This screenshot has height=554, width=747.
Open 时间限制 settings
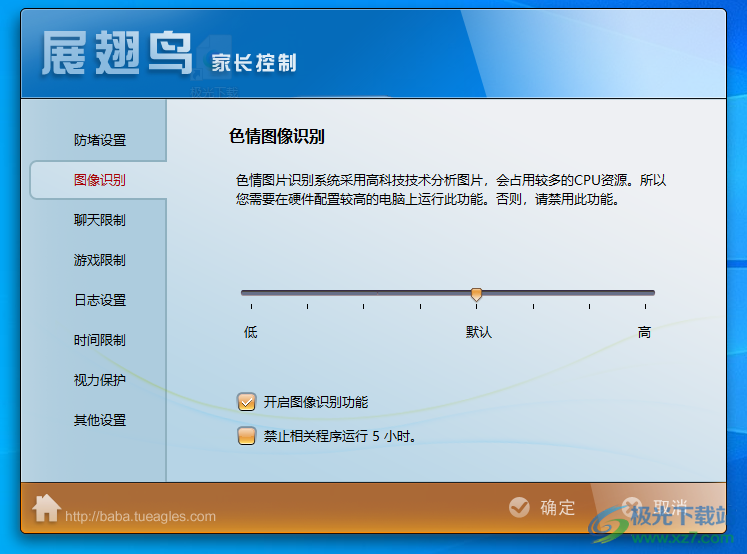tap(100, 340)
